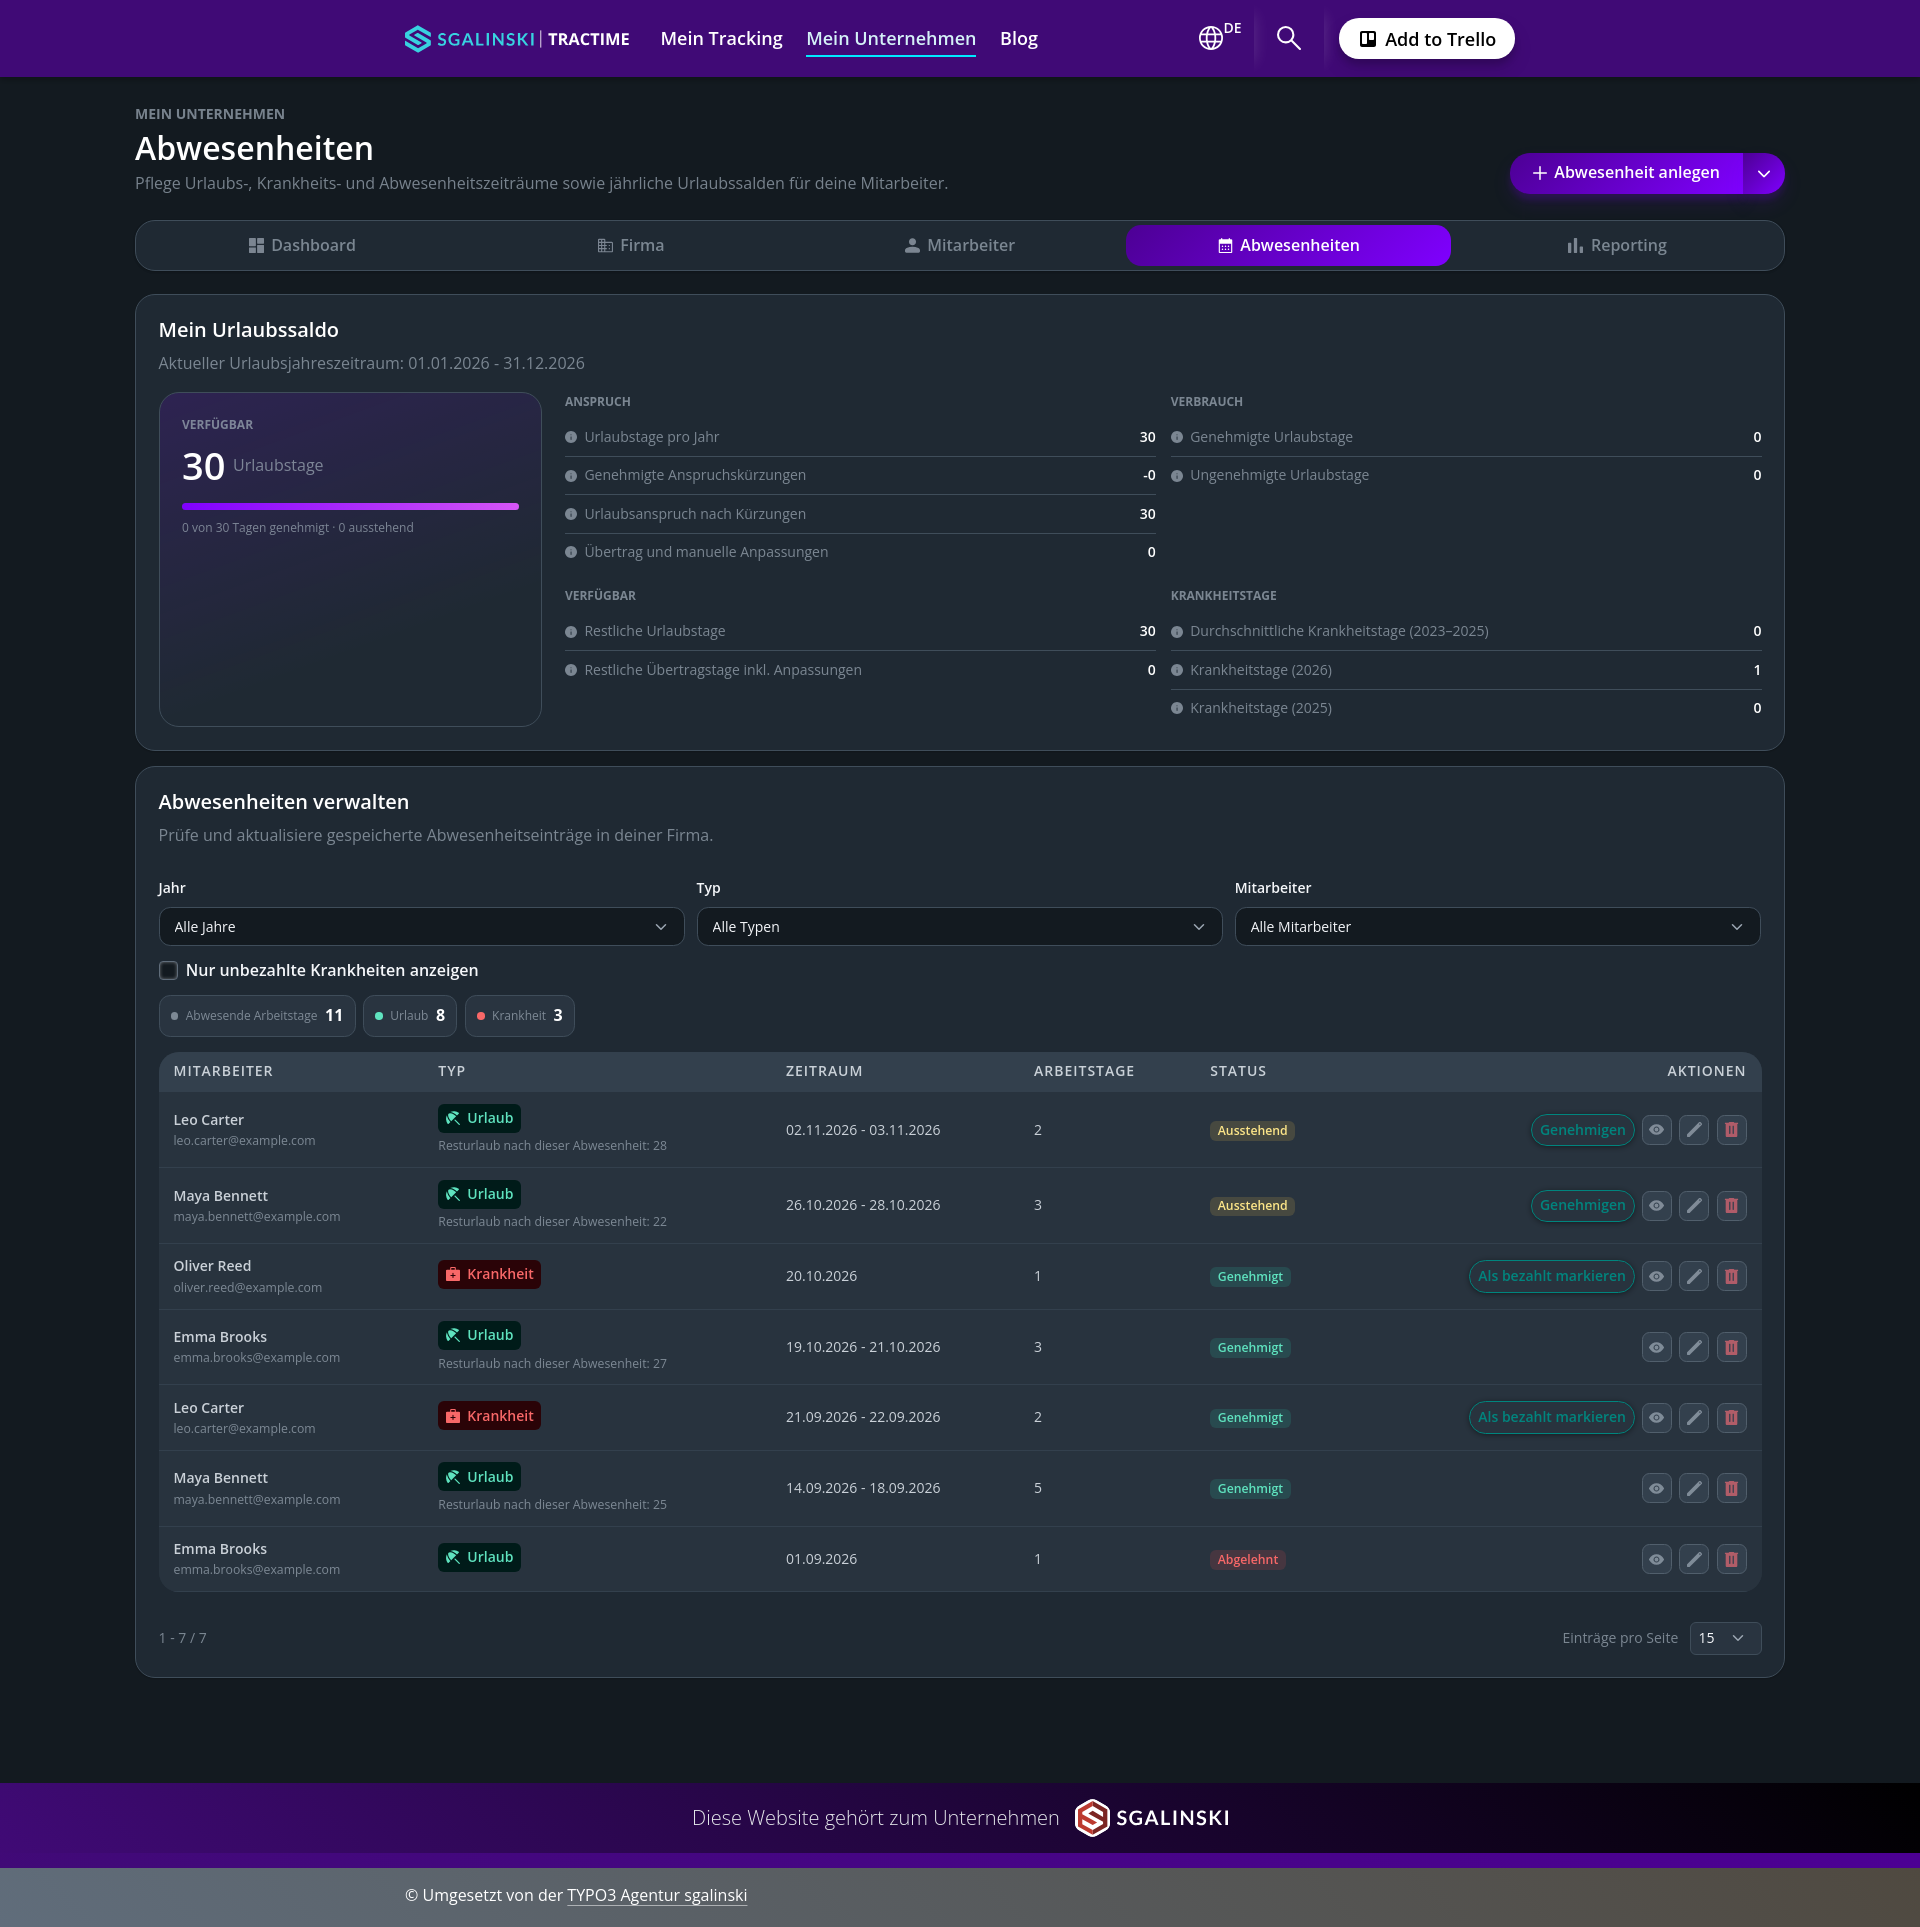Screen dimensions: 1920x1927
Task: Open the Typ dropdown showing Alle Typen
Action: [x=959, y=927]
